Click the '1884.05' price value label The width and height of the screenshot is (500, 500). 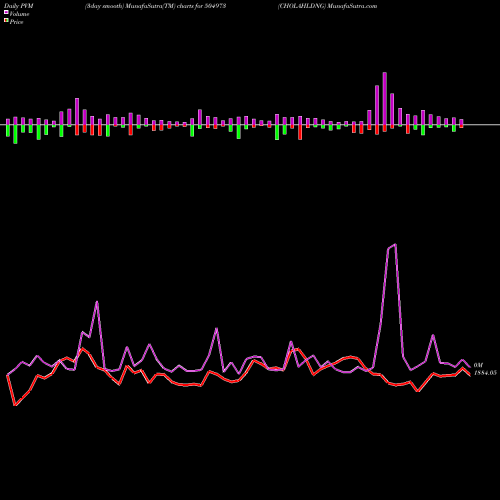[x=485, y=373]
